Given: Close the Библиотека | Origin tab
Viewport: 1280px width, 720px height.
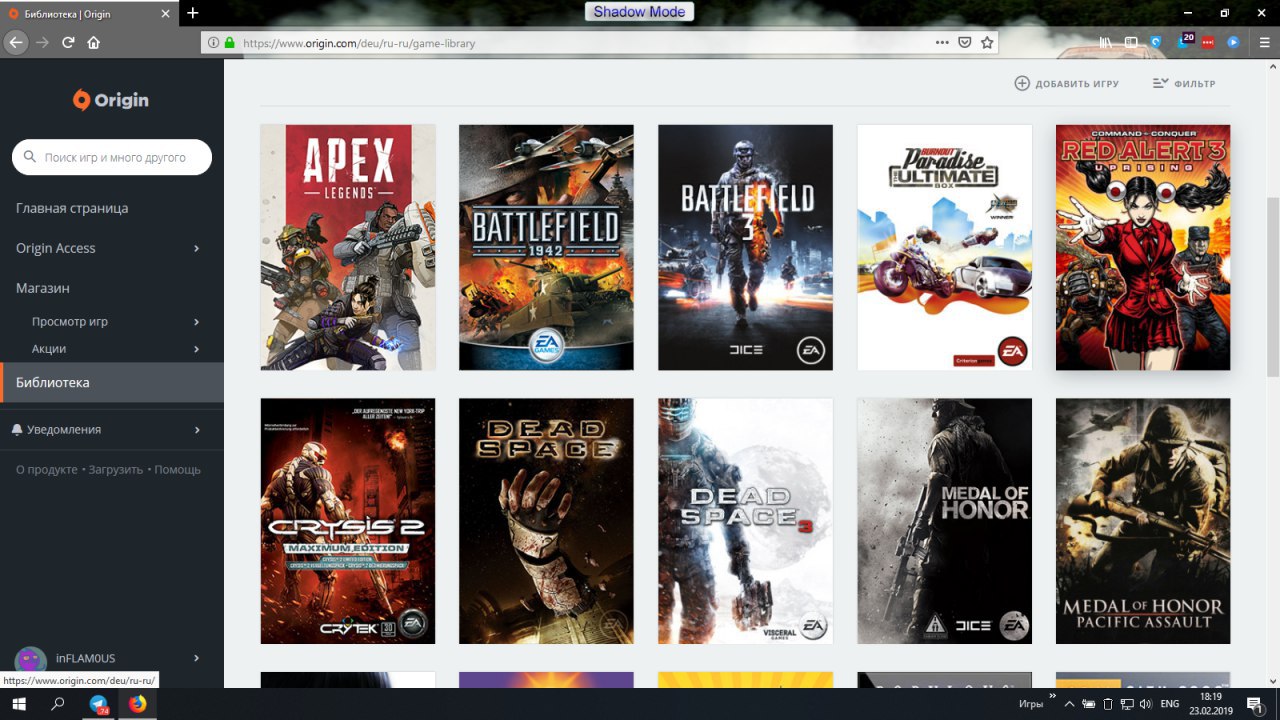Looking at the screenshot, I should (165, 13).
